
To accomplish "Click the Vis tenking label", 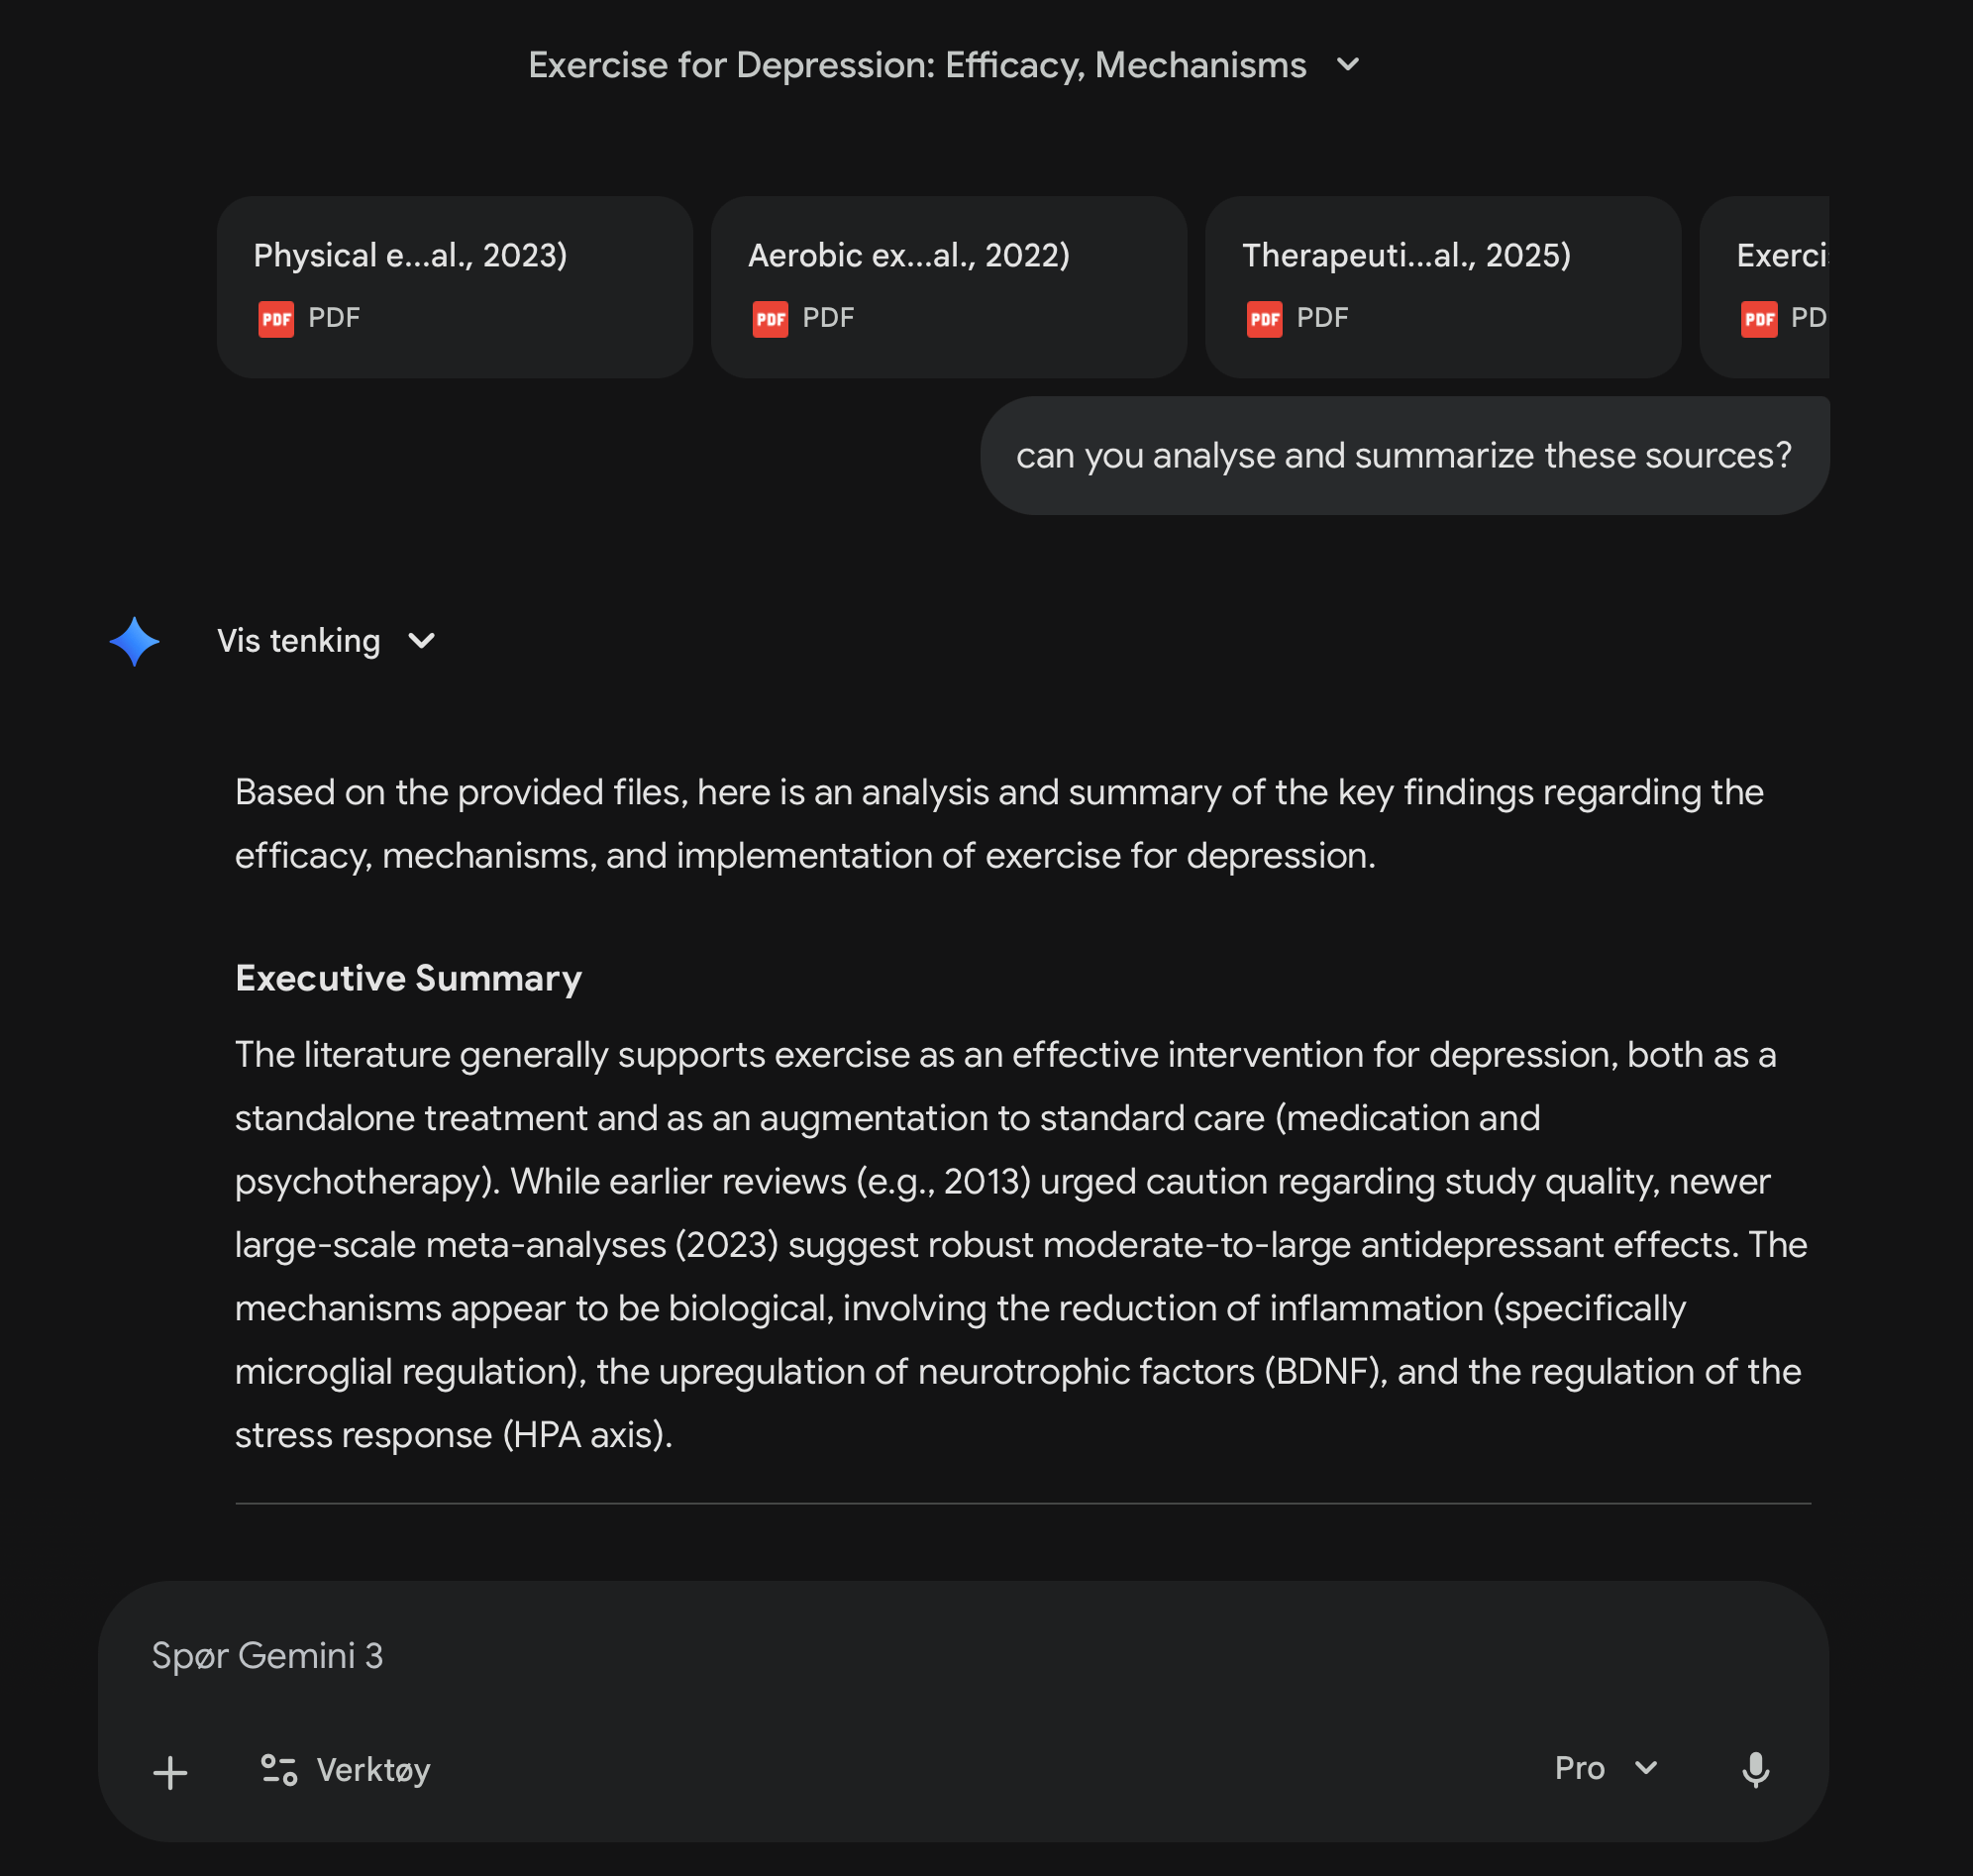I will click(299, 641).
